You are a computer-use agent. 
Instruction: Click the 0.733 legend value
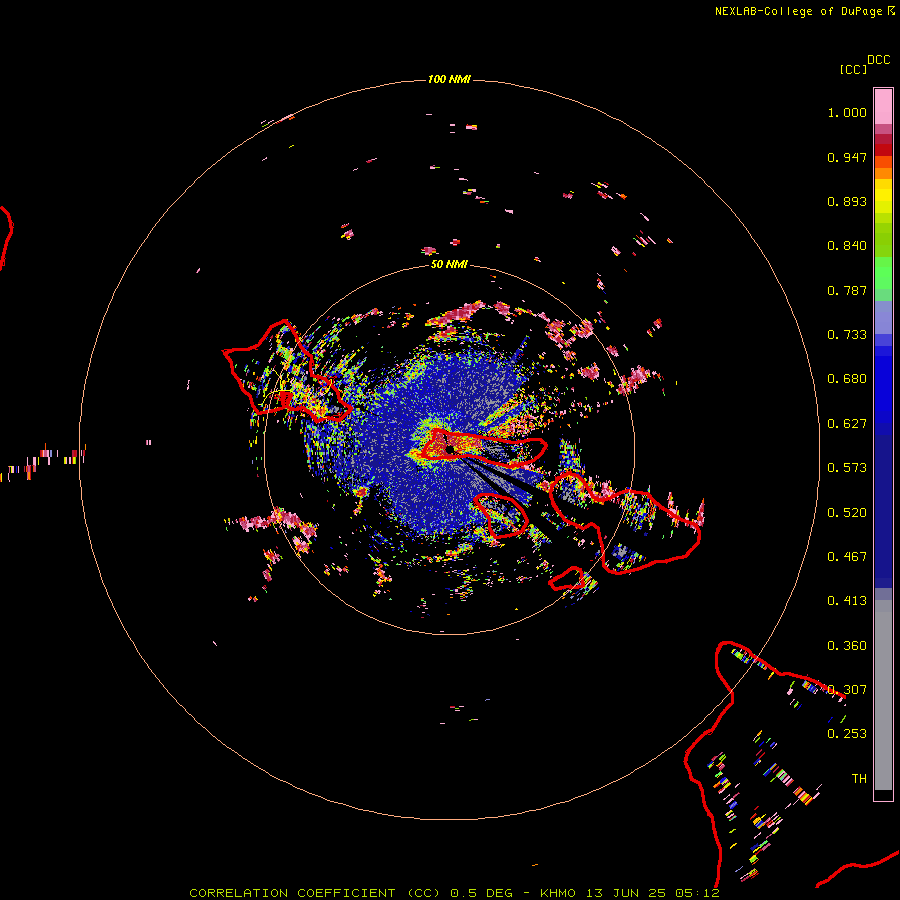tap(847, 335)
